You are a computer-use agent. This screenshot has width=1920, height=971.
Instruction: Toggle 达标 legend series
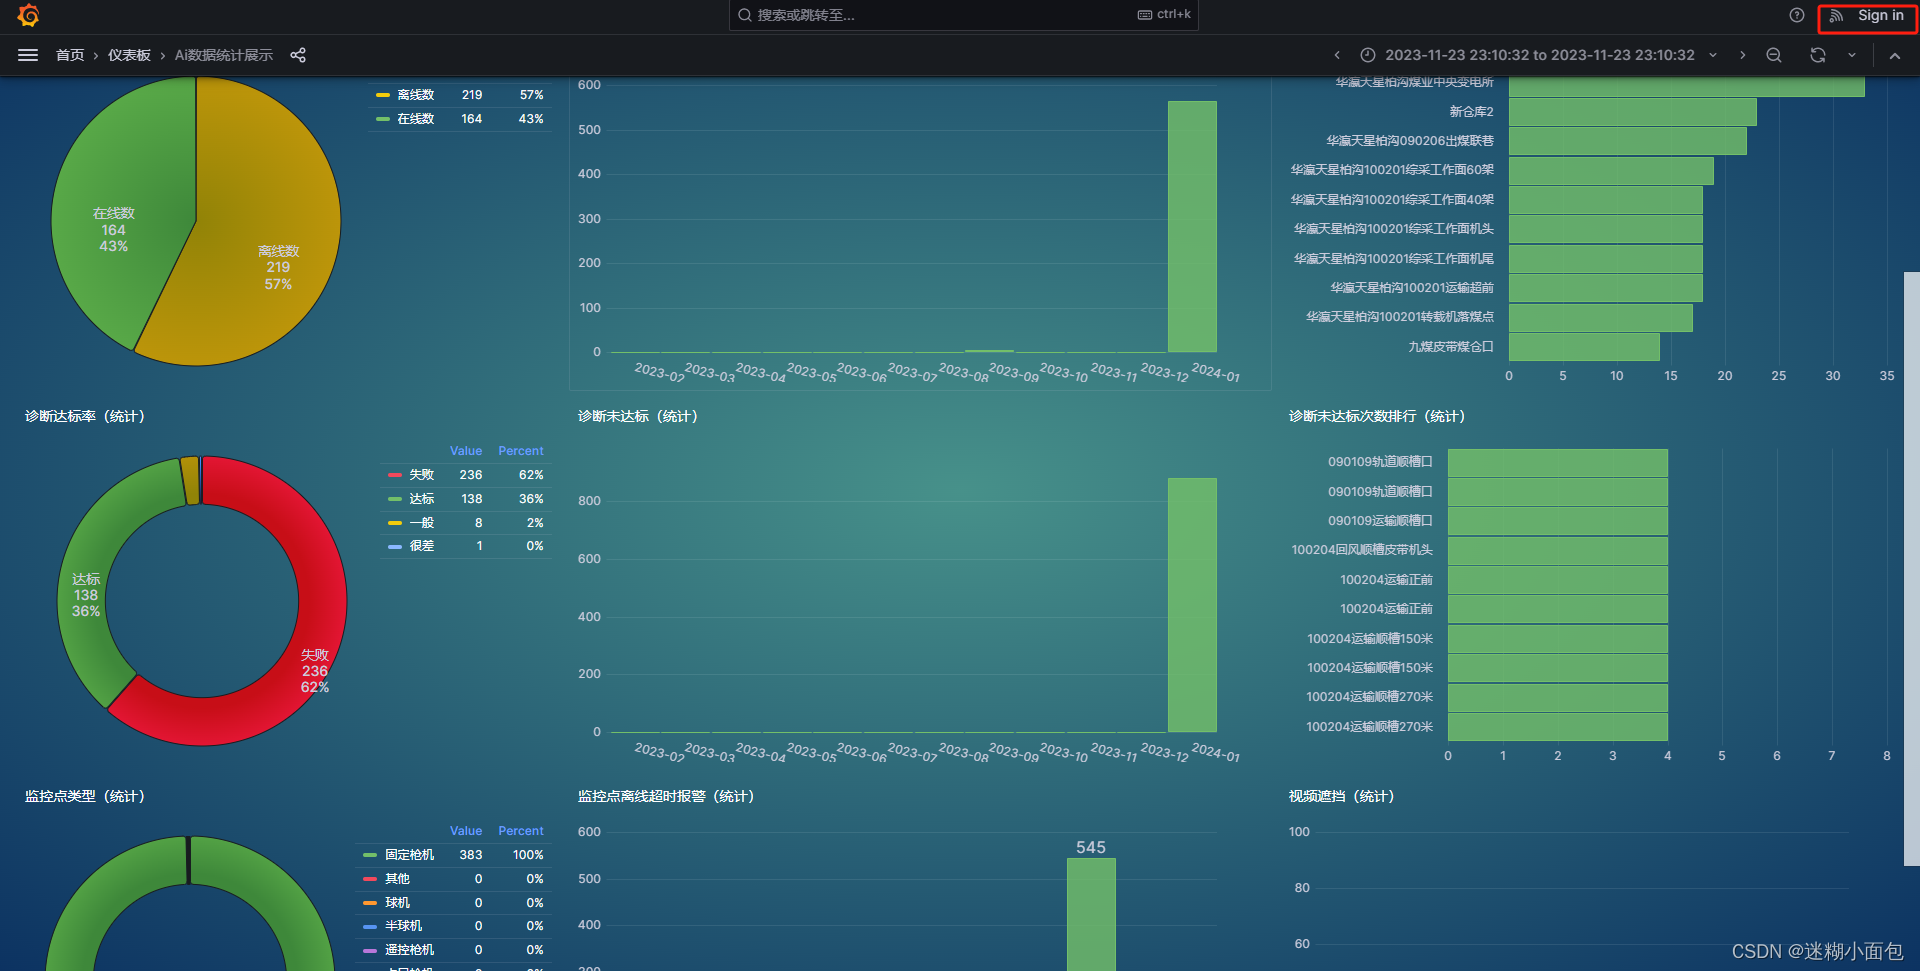coord(421,499)
